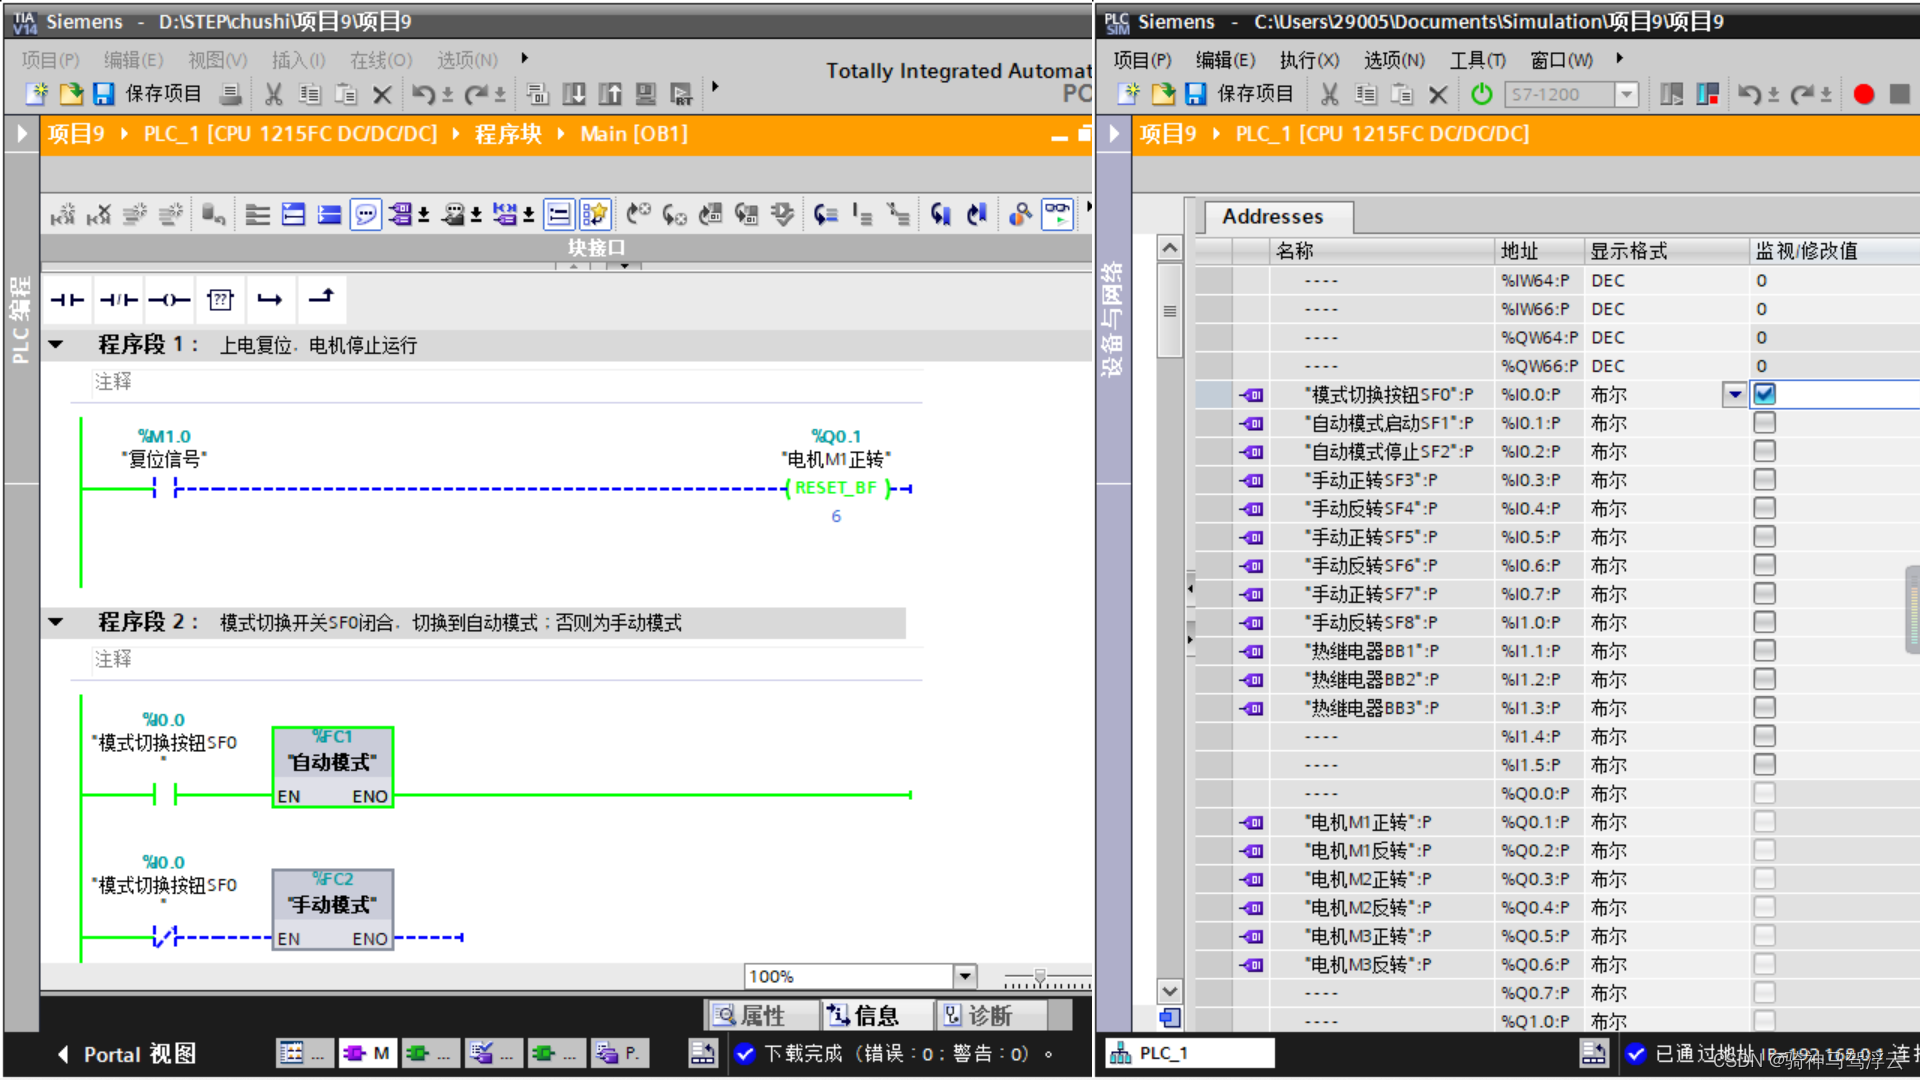Insert a normally closed contact instruction
The width and height of the screenshot is (1920, 1080).
pos(118,299)
